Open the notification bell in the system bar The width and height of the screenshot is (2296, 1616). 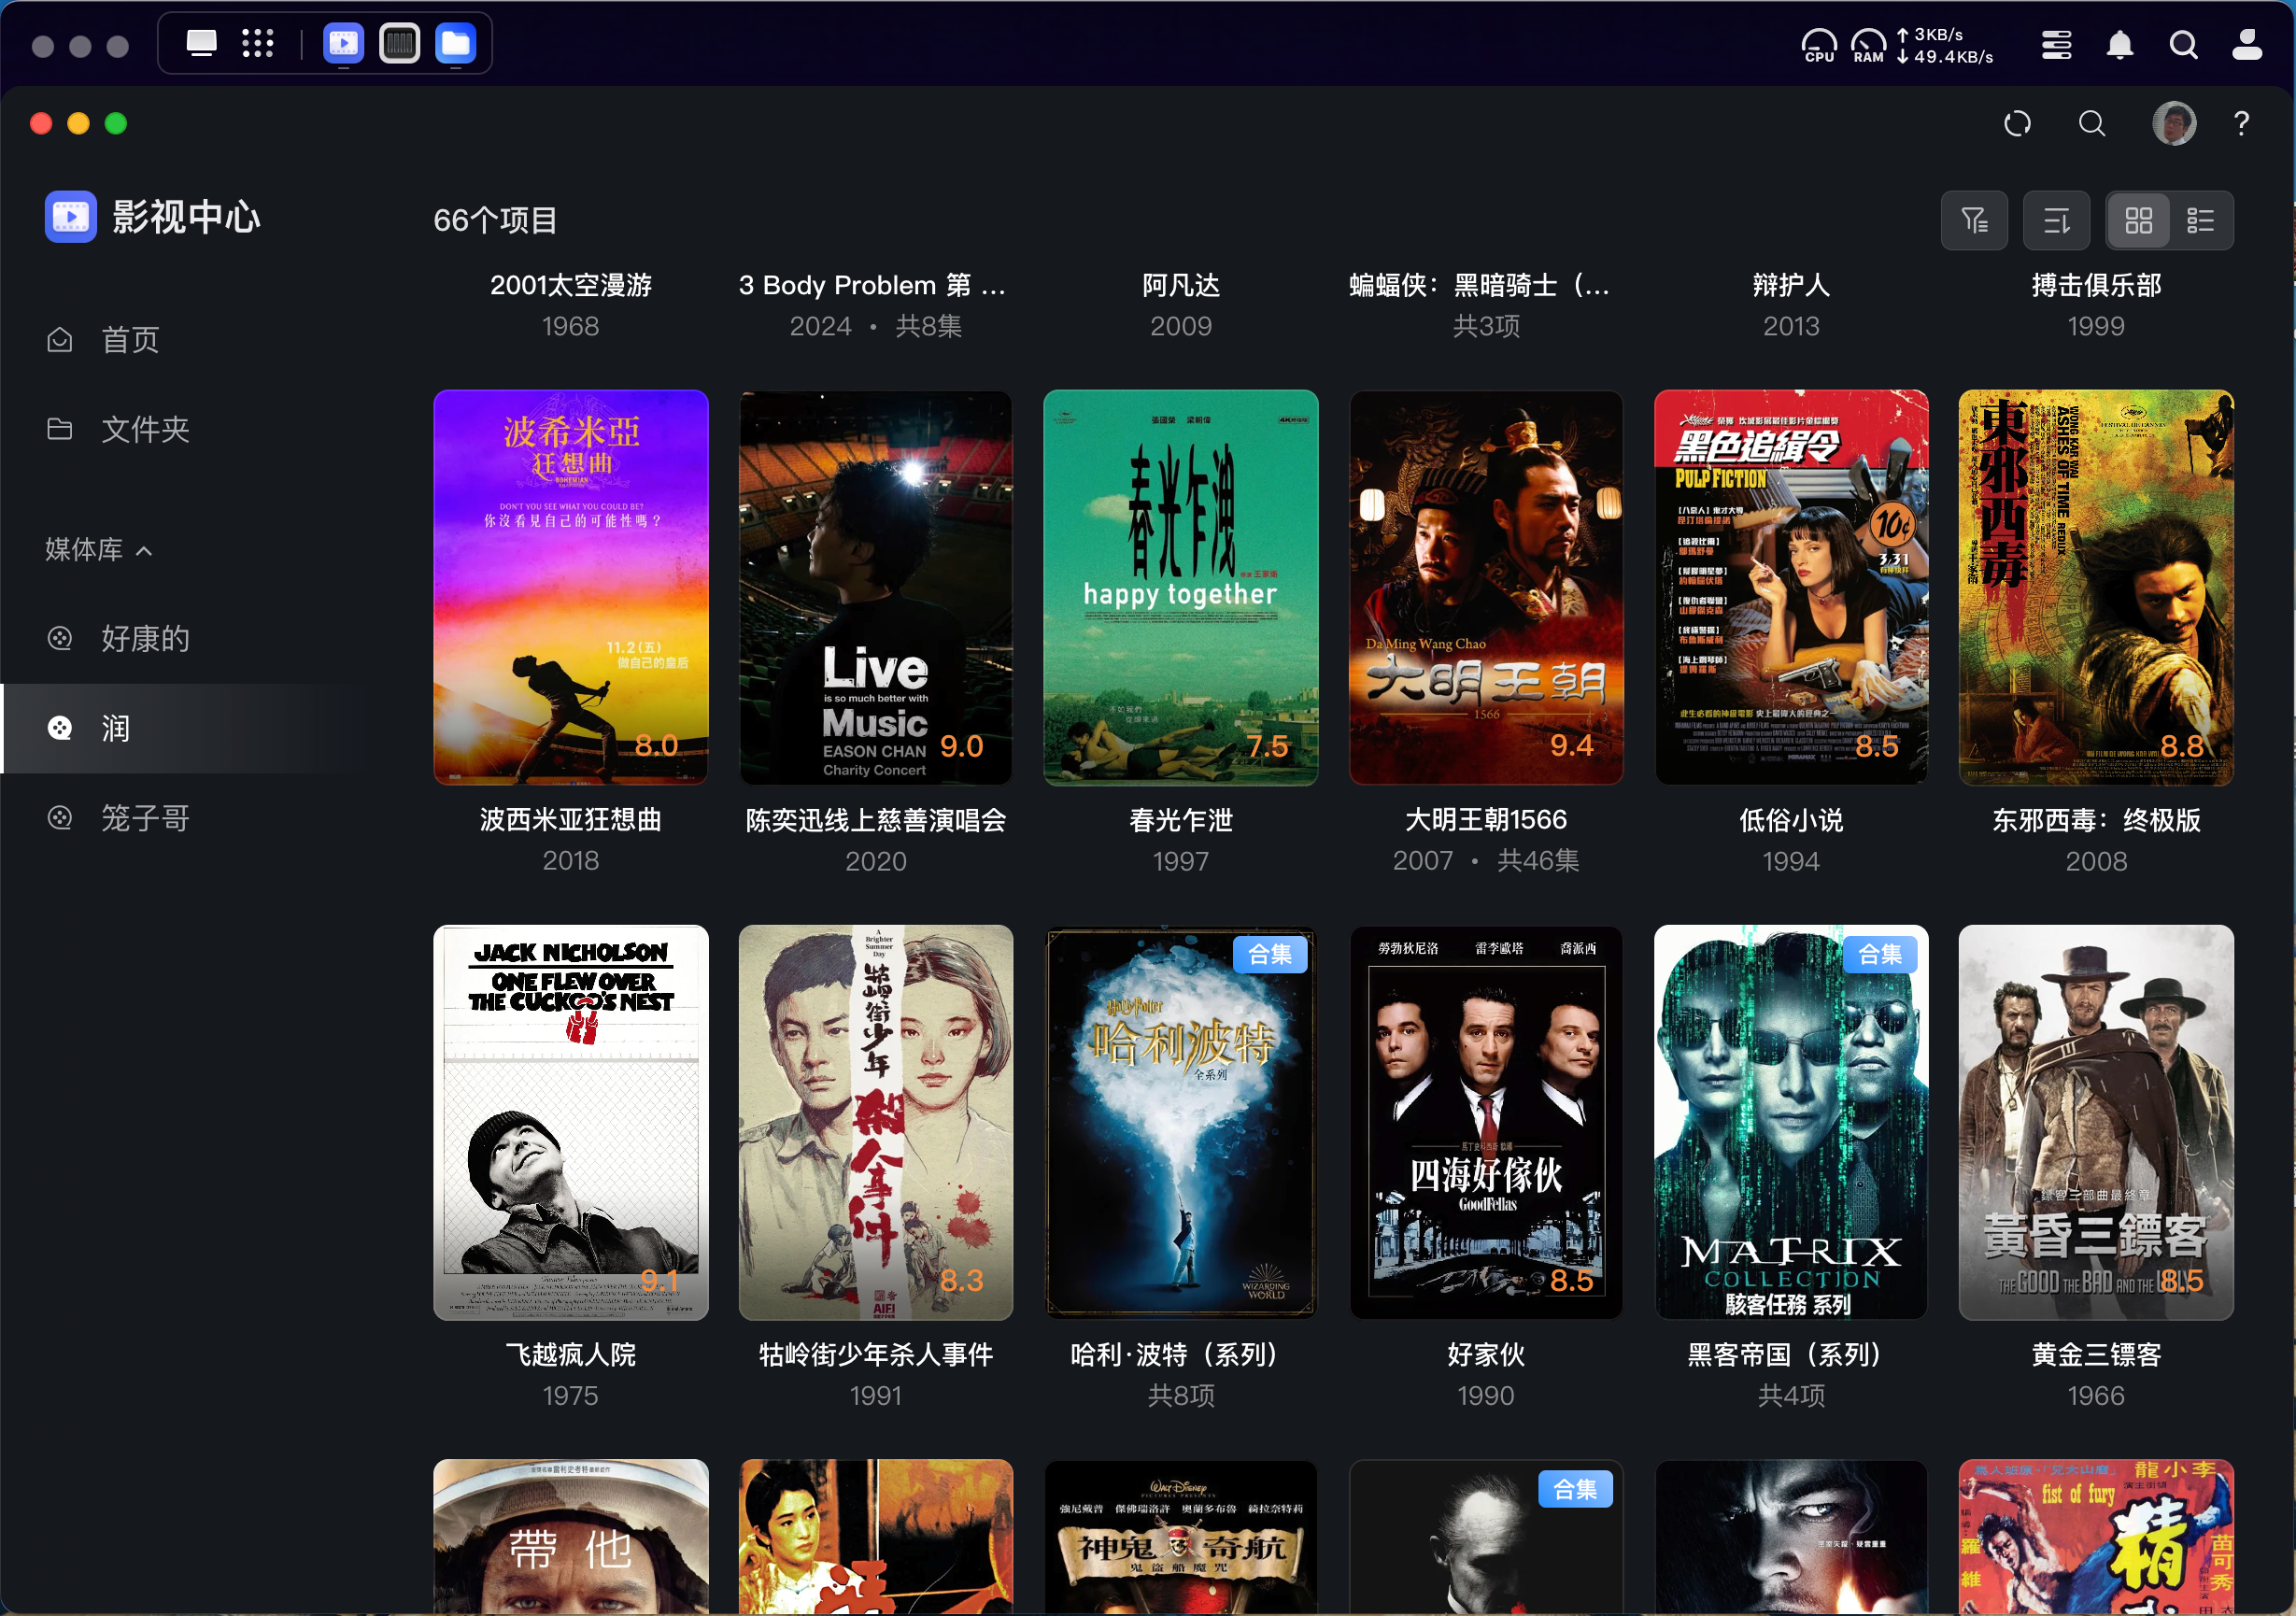pos(2120,45)
